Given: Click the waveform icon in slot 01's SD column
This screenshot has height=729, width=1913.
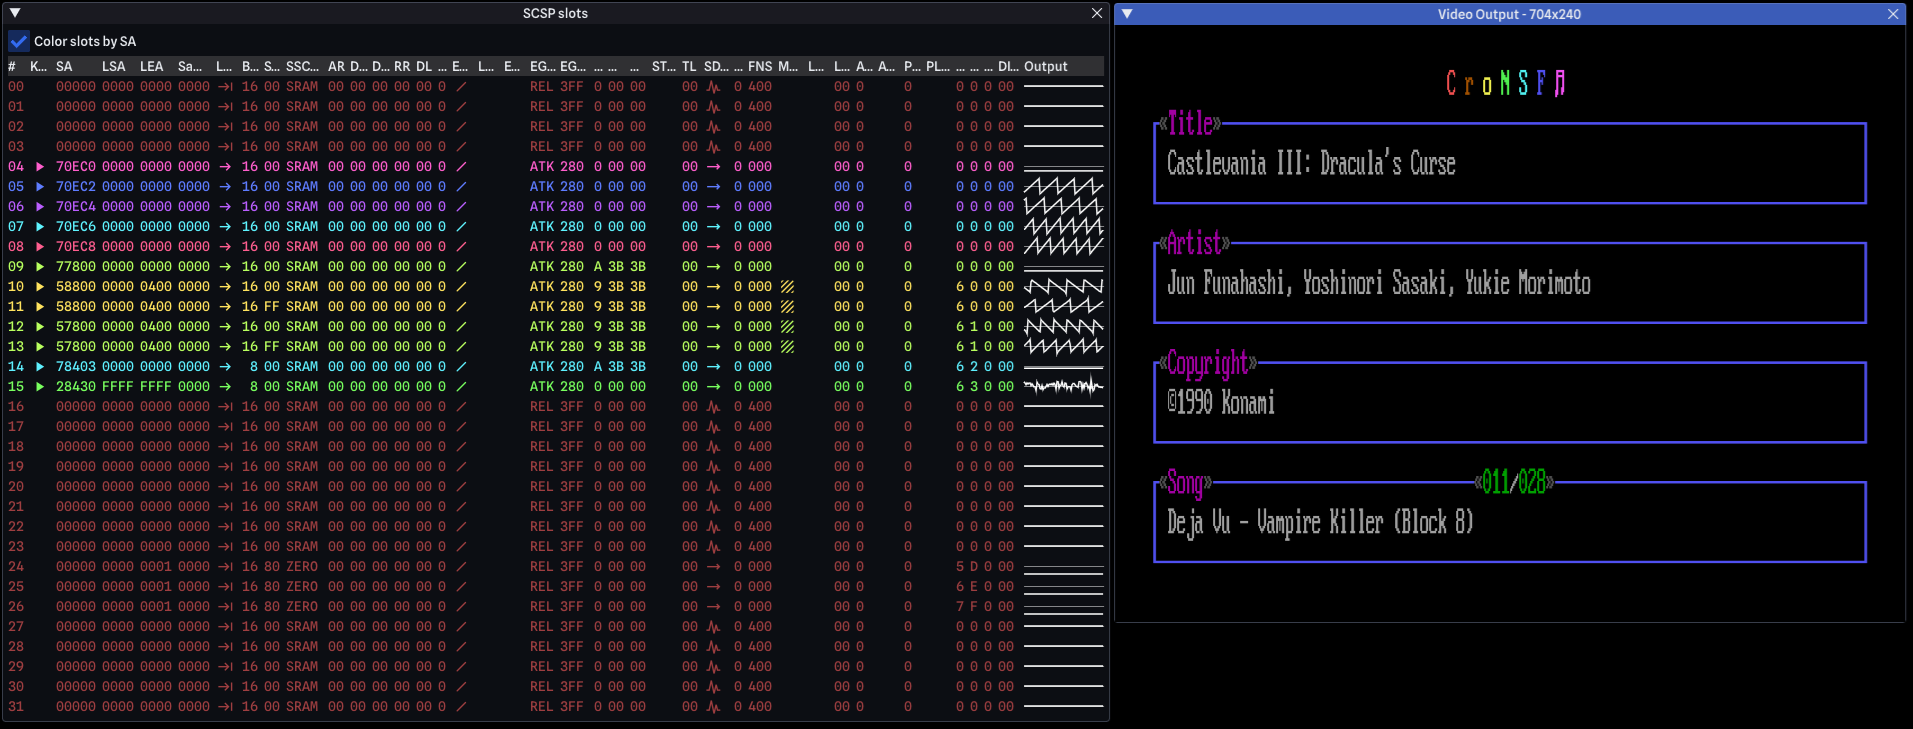Looking at the screenshot, I should (x=713, y=107).
